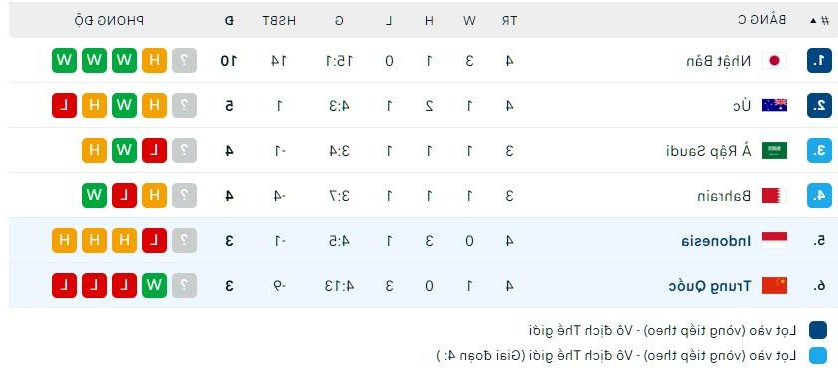Viewport: 838px width, 368px height.
Task: Sort the table by the # rank arrow
Action: [820, 20]
